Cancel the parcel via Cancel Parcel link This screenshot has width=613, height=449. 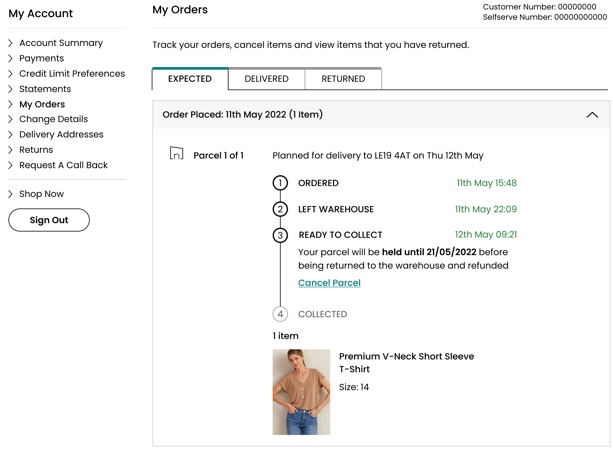pyautogui.click(x=329, y=283)
